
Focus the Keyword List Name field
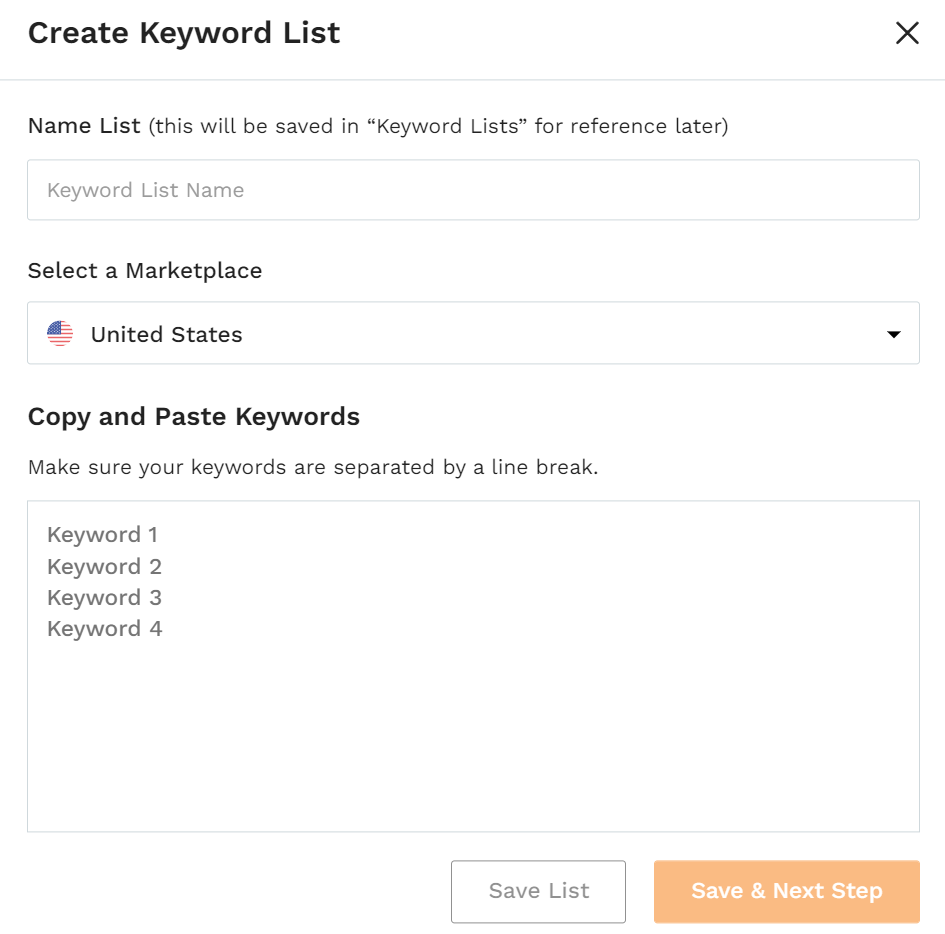[x=473, y=190]
